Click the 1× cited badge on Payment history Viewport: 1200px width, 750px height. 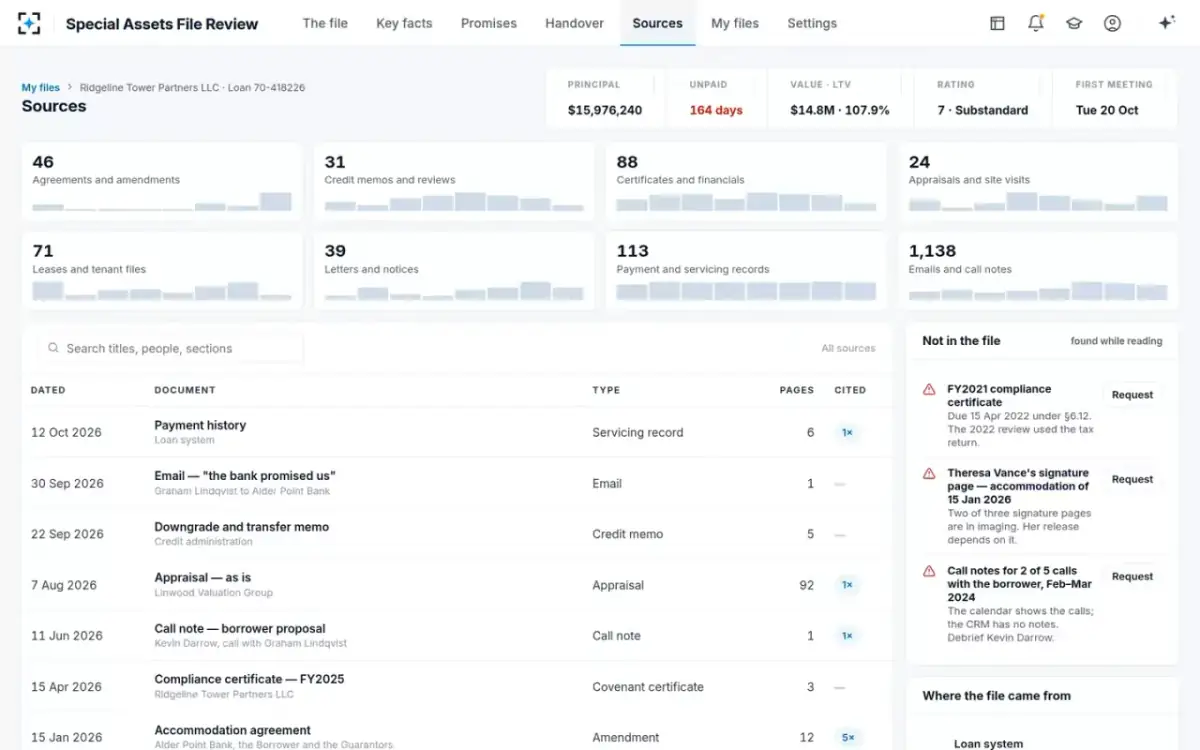(847, 433)
